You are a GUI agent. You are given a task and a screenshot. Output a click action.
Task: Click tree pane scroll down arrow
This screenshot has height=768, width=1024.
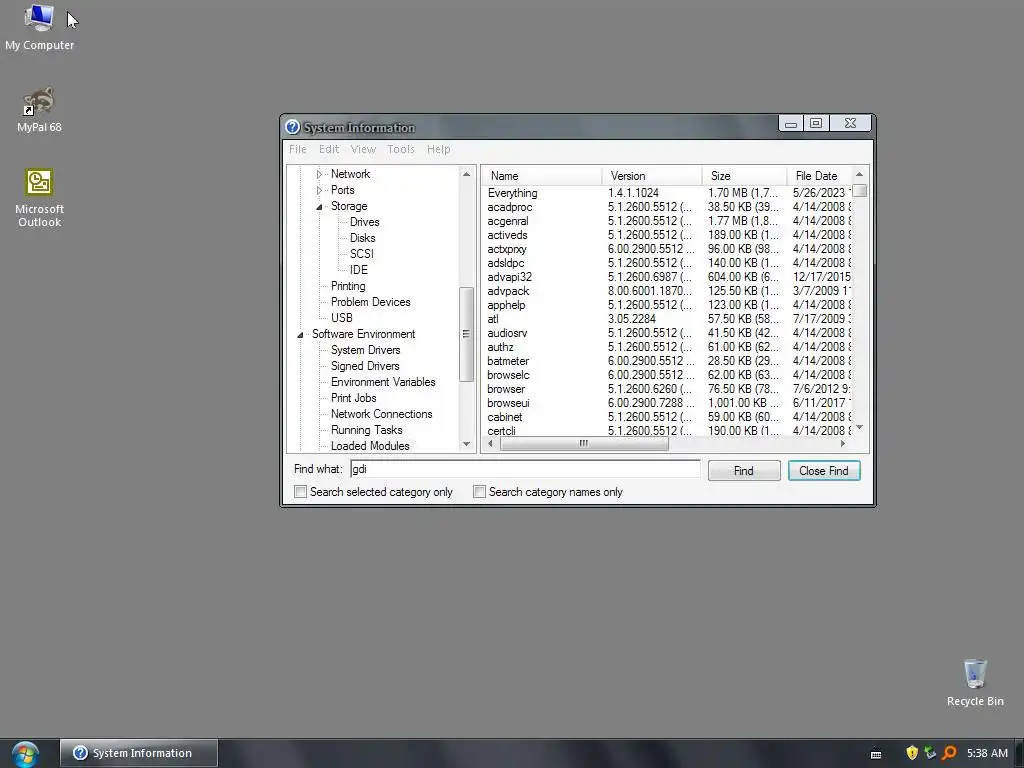pos(466,444)
